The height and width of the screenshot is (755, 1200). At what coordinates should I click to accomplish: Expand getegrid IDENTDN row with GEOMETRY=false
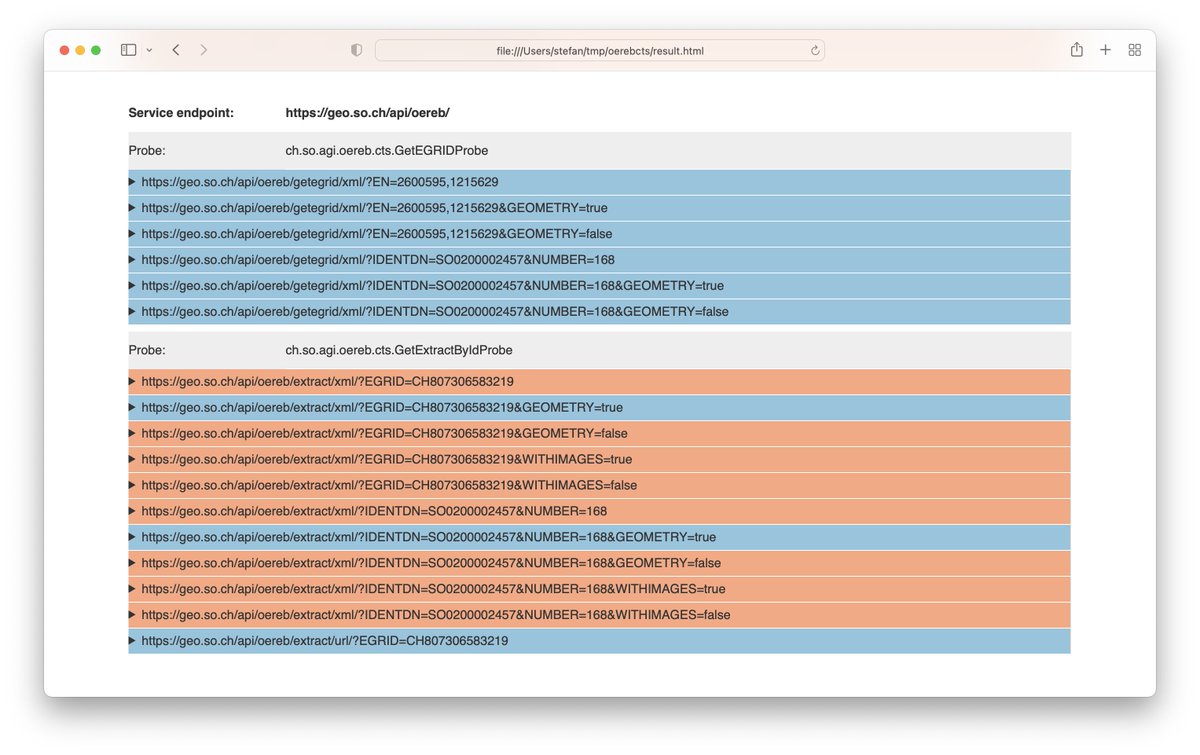click(x=599, y=312)
